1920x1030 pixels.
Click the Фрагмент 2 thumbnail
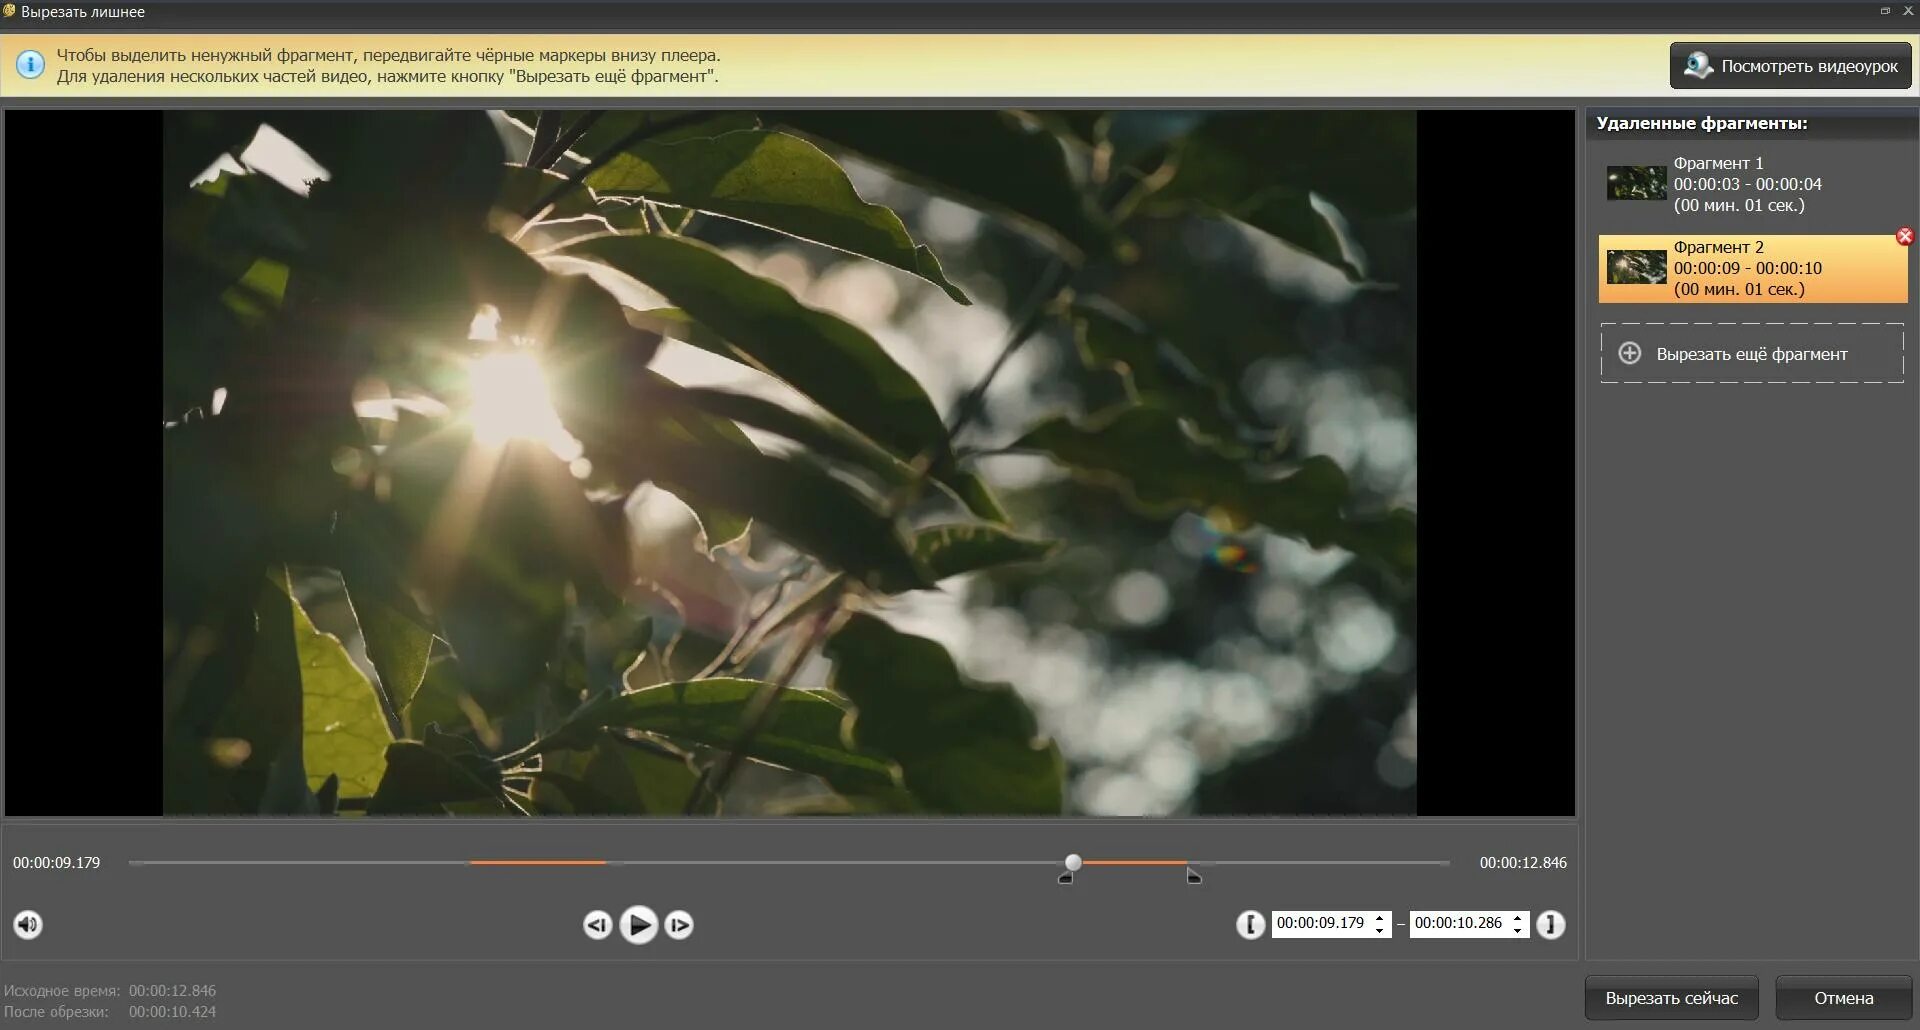tap(1636, 267)
